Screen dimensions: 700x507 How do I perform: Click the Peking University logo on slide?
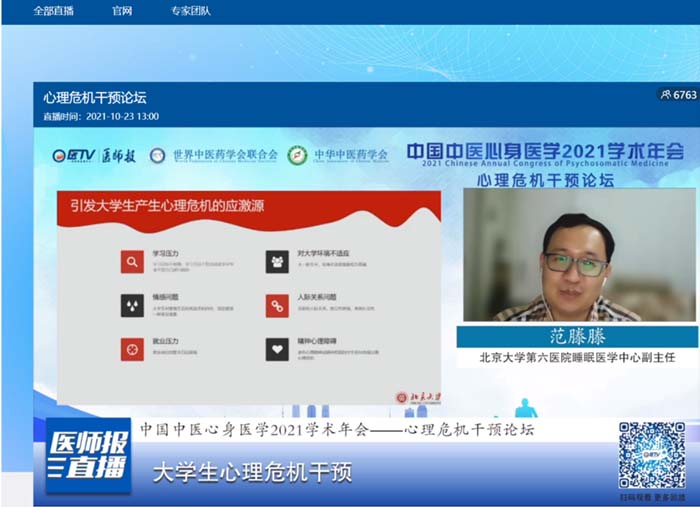click(x=418, y=397)
